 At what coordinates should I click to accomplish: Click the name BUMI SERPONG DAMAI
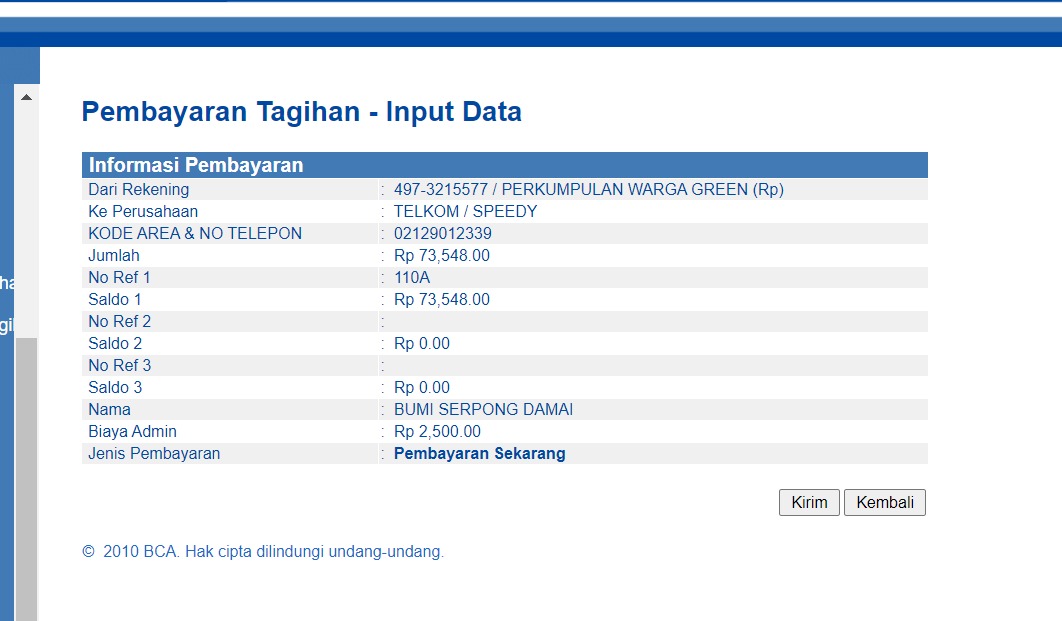coord(483,409)
